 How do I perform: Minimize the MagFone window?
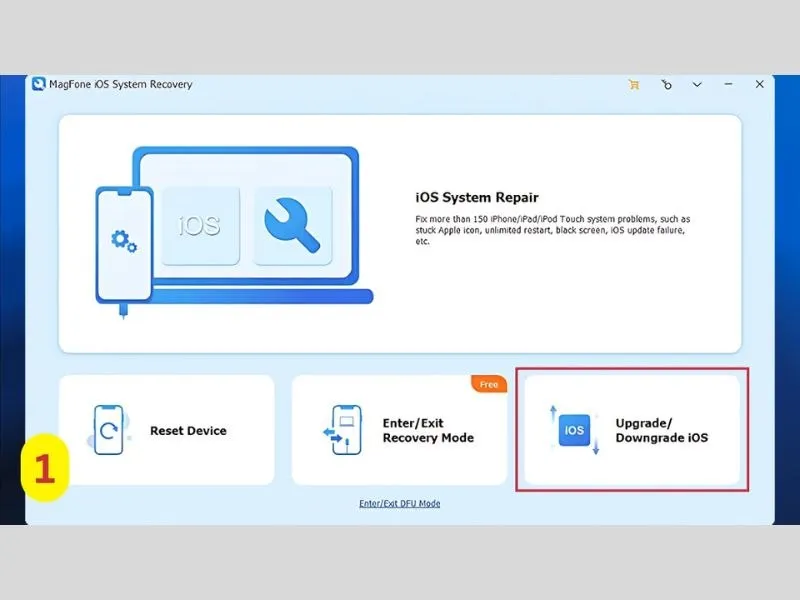pyautogui.click(x=728, y=84)
